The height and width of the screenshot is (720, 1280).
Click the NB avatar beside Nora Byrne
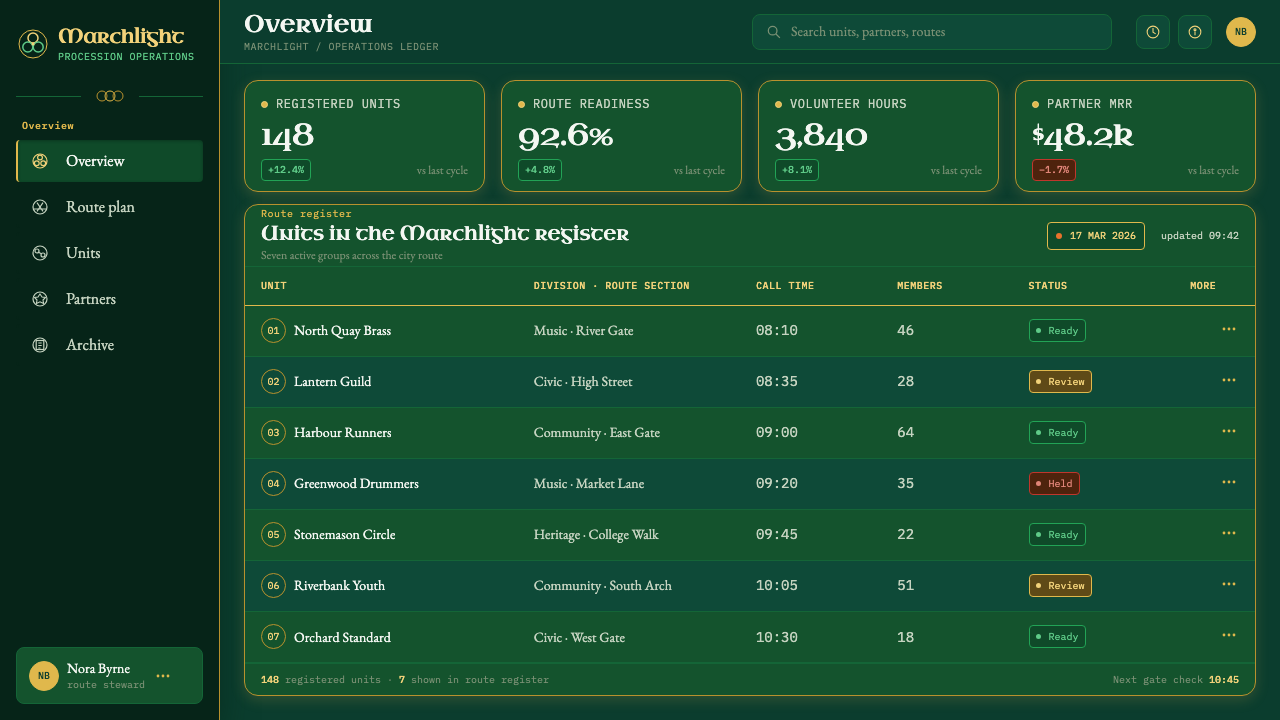(44, 676)
